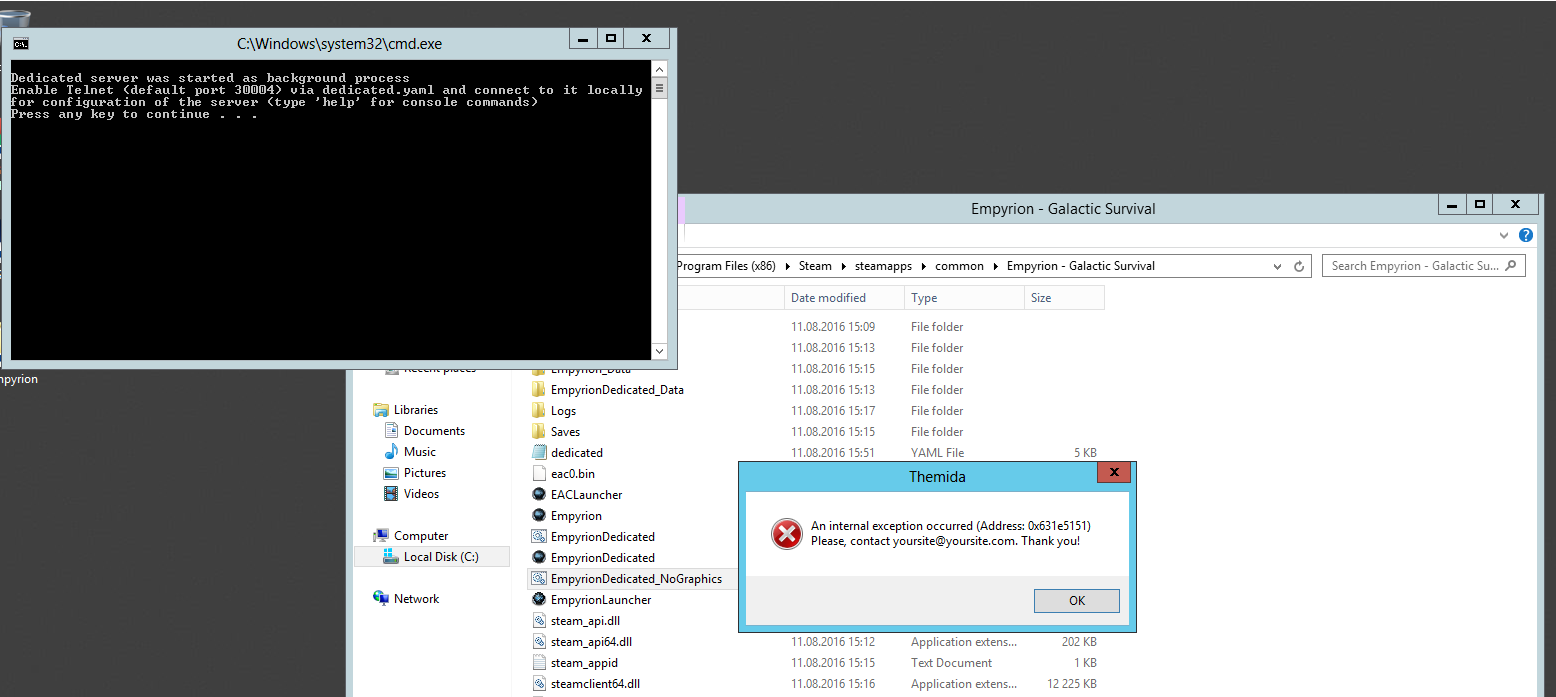Go to the Steam folder in the breadcrumb
The image size is (1556, 697).
pyautogui.click(x=815, y=266)
